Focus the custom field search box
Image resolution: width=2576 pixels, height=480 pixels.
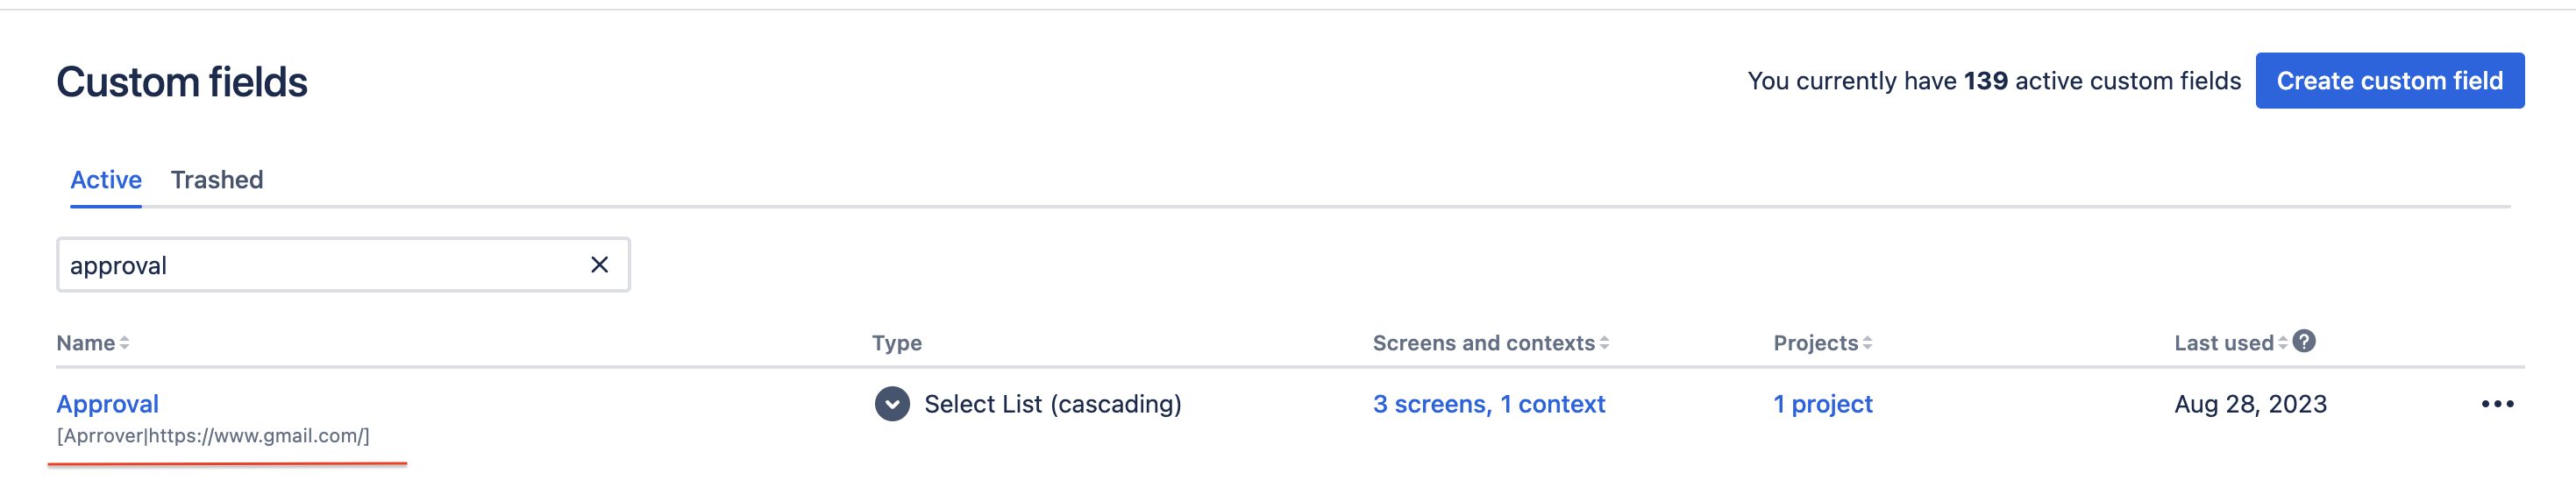[320, 265]
